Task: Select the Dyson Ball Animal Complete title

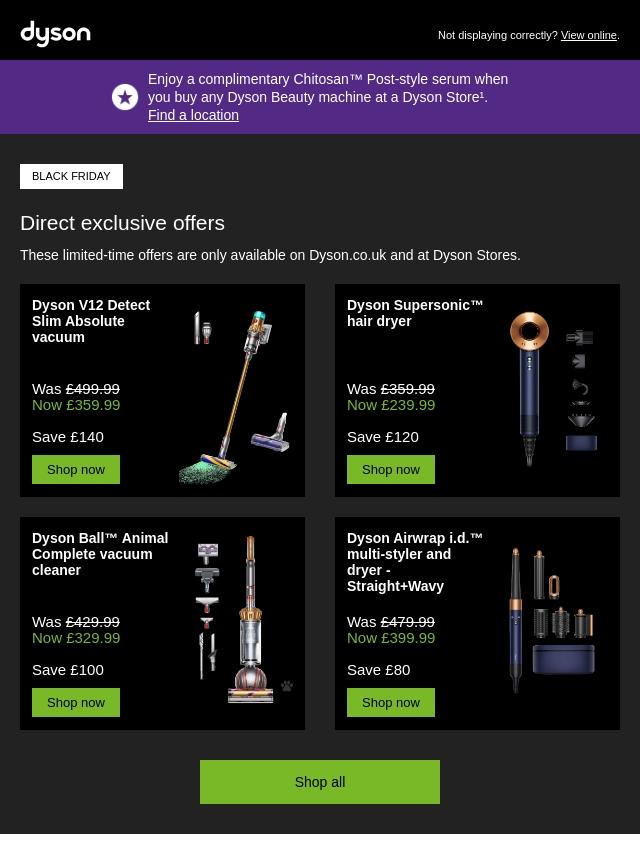Action: tap(100, 554)
